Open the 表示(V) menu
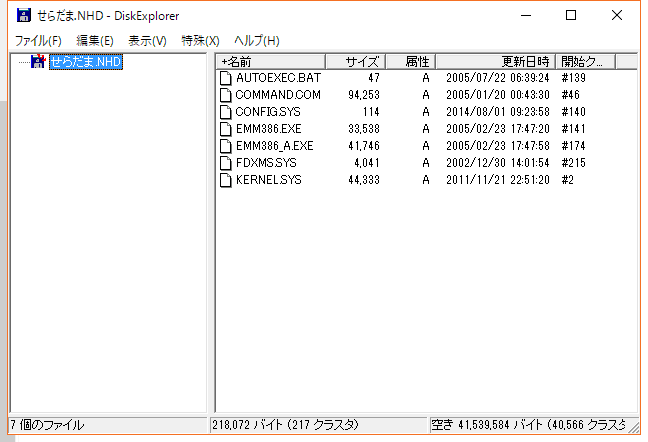Viewport: 648px width, 442px height. (147, 40)
